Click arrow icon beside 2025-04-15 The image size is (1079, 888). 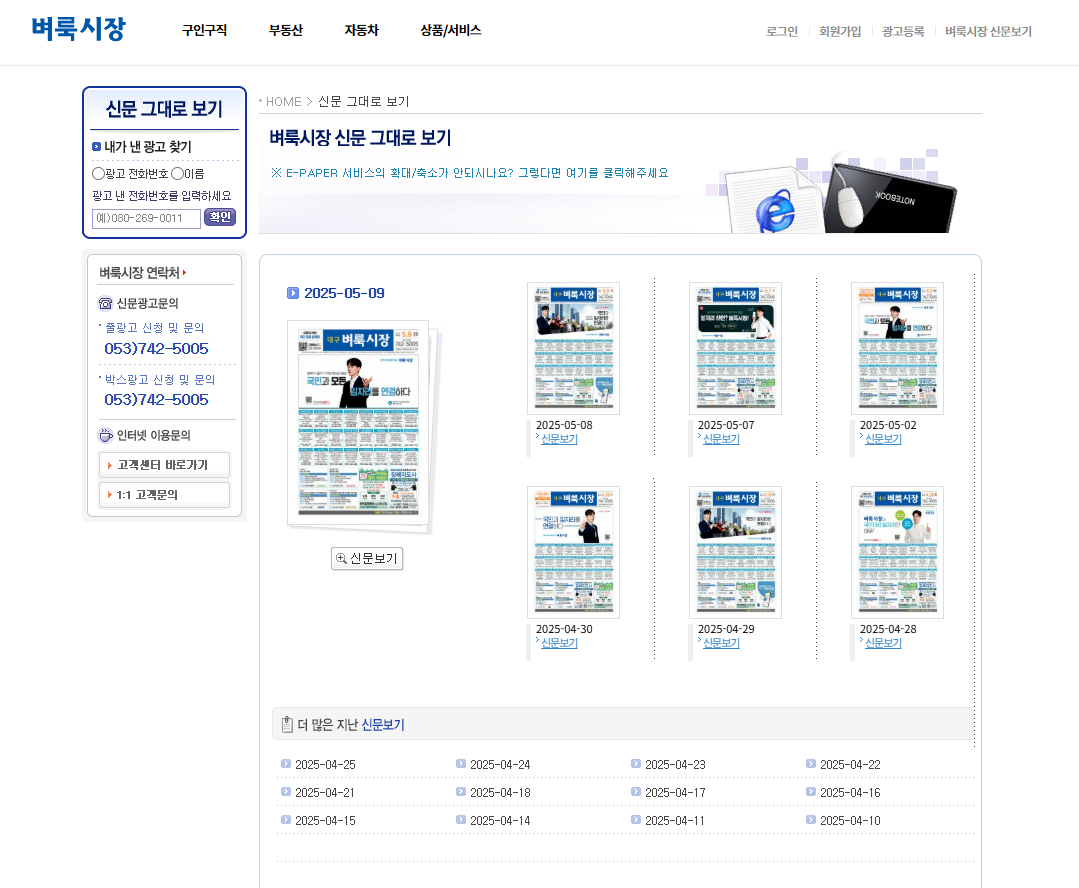pos(286,820)
